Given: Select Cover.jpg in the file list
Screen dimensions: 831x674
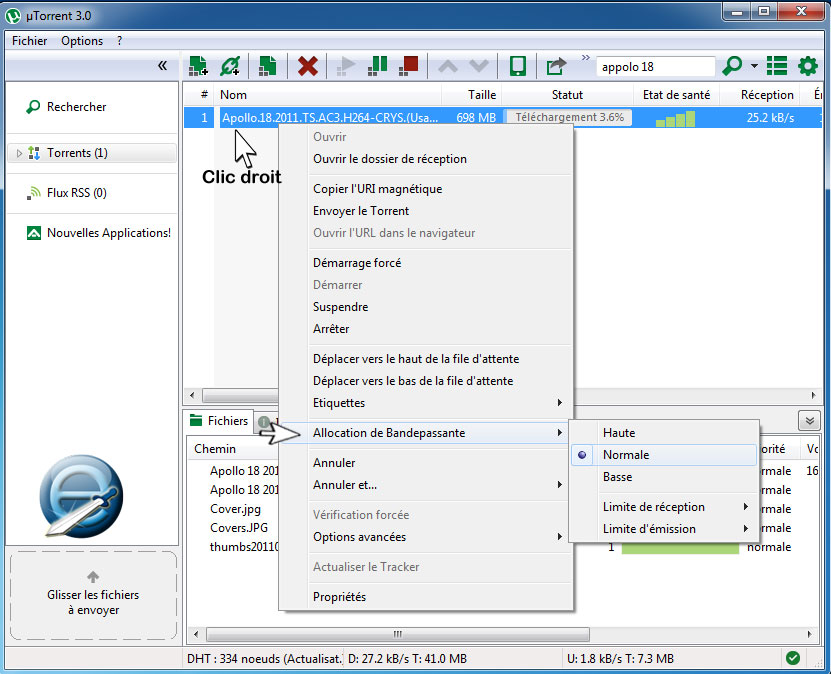Looking at the screenshot, I should [235, 509].
